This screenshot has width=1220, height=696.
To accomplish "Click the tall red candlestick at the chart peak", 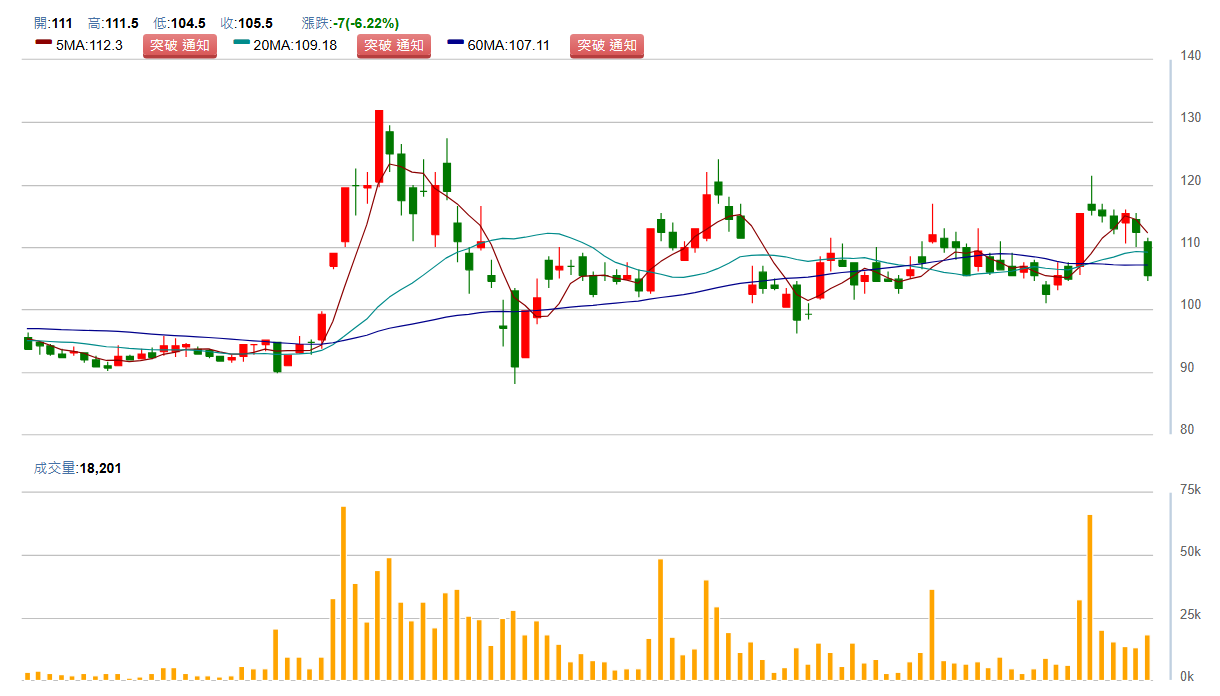I will click(x=379, y=146).
